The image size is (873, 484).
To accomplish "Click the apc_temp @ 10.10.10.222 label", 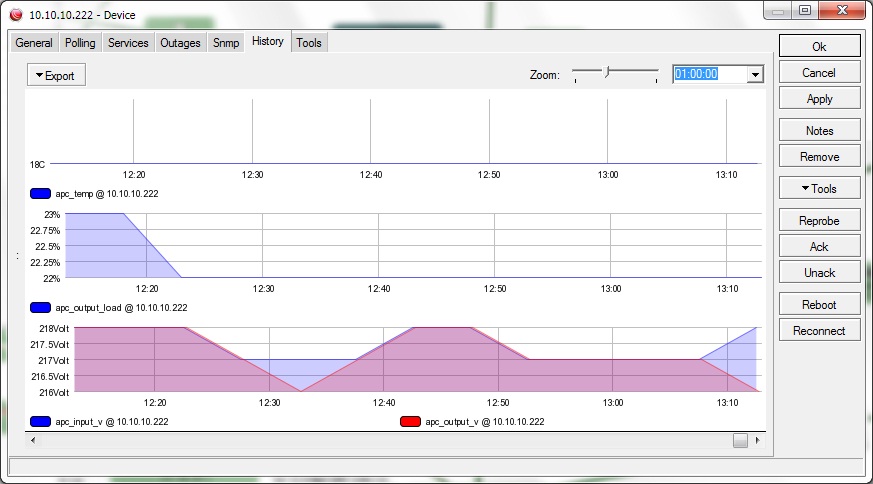I will tap(107, 194).
